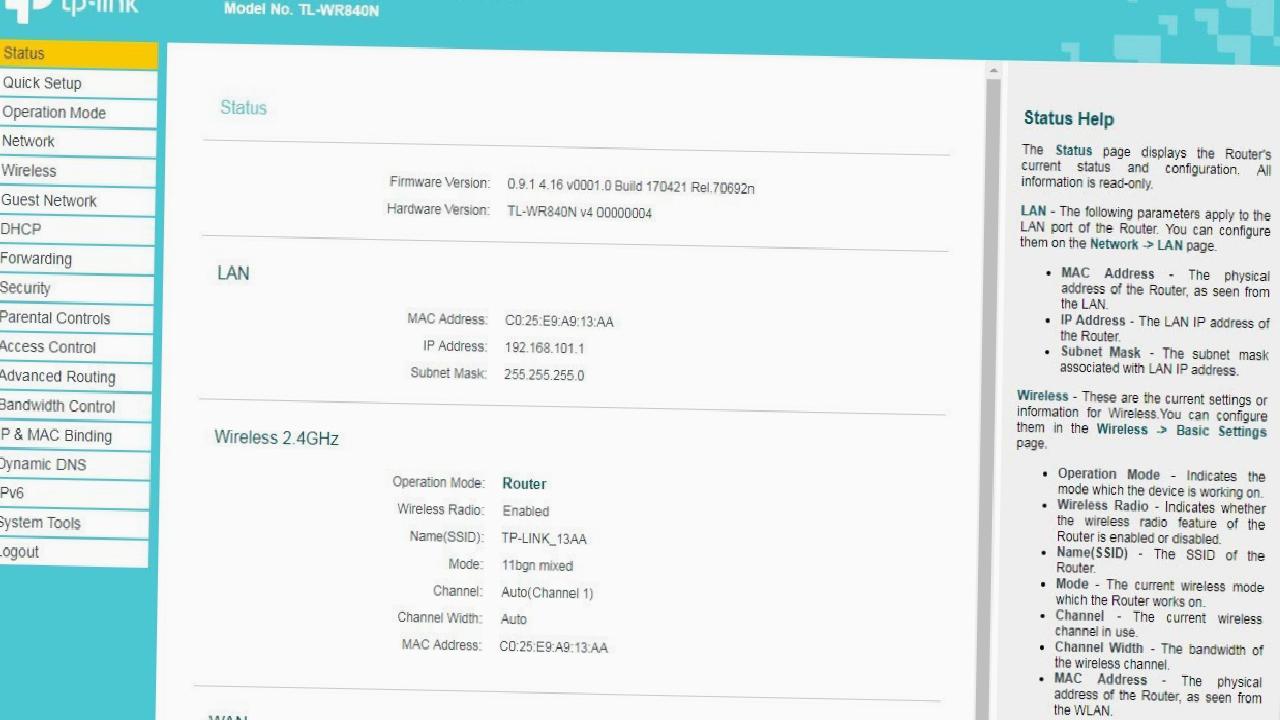Screen dimensions: 1280x720
Task: Click Channel Width value Auto
Action: (514, 620)
